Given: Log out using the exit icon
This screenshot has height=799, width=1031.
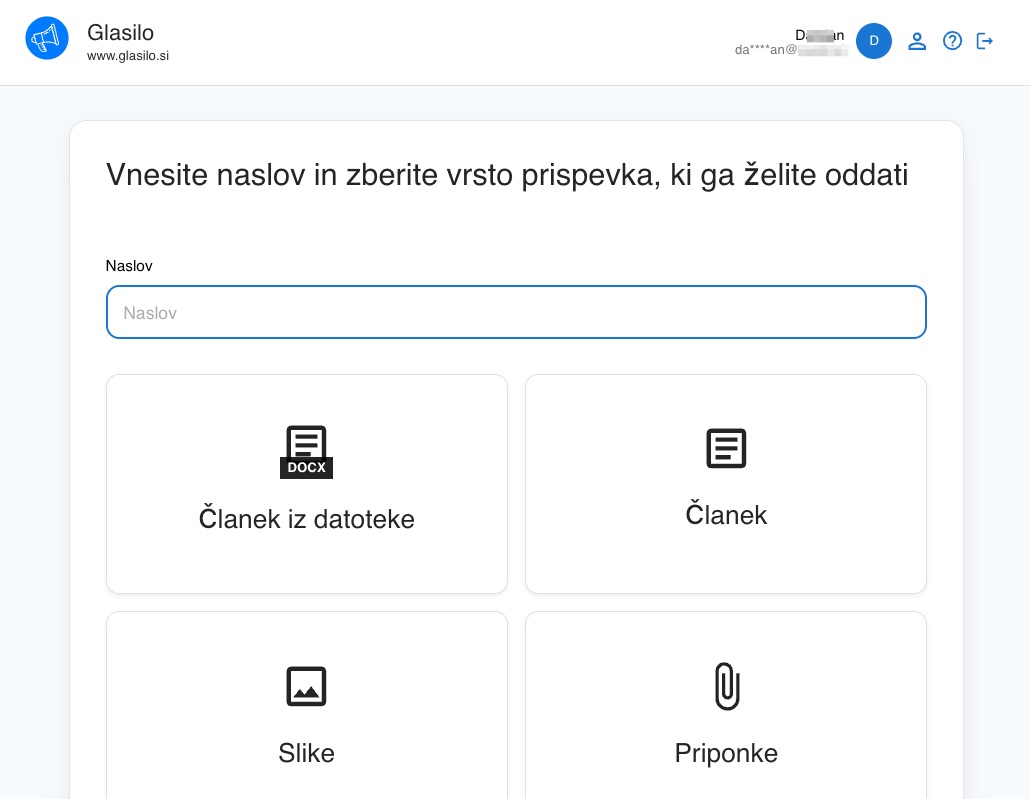Looking at the screenshot, I should (984, 41).
